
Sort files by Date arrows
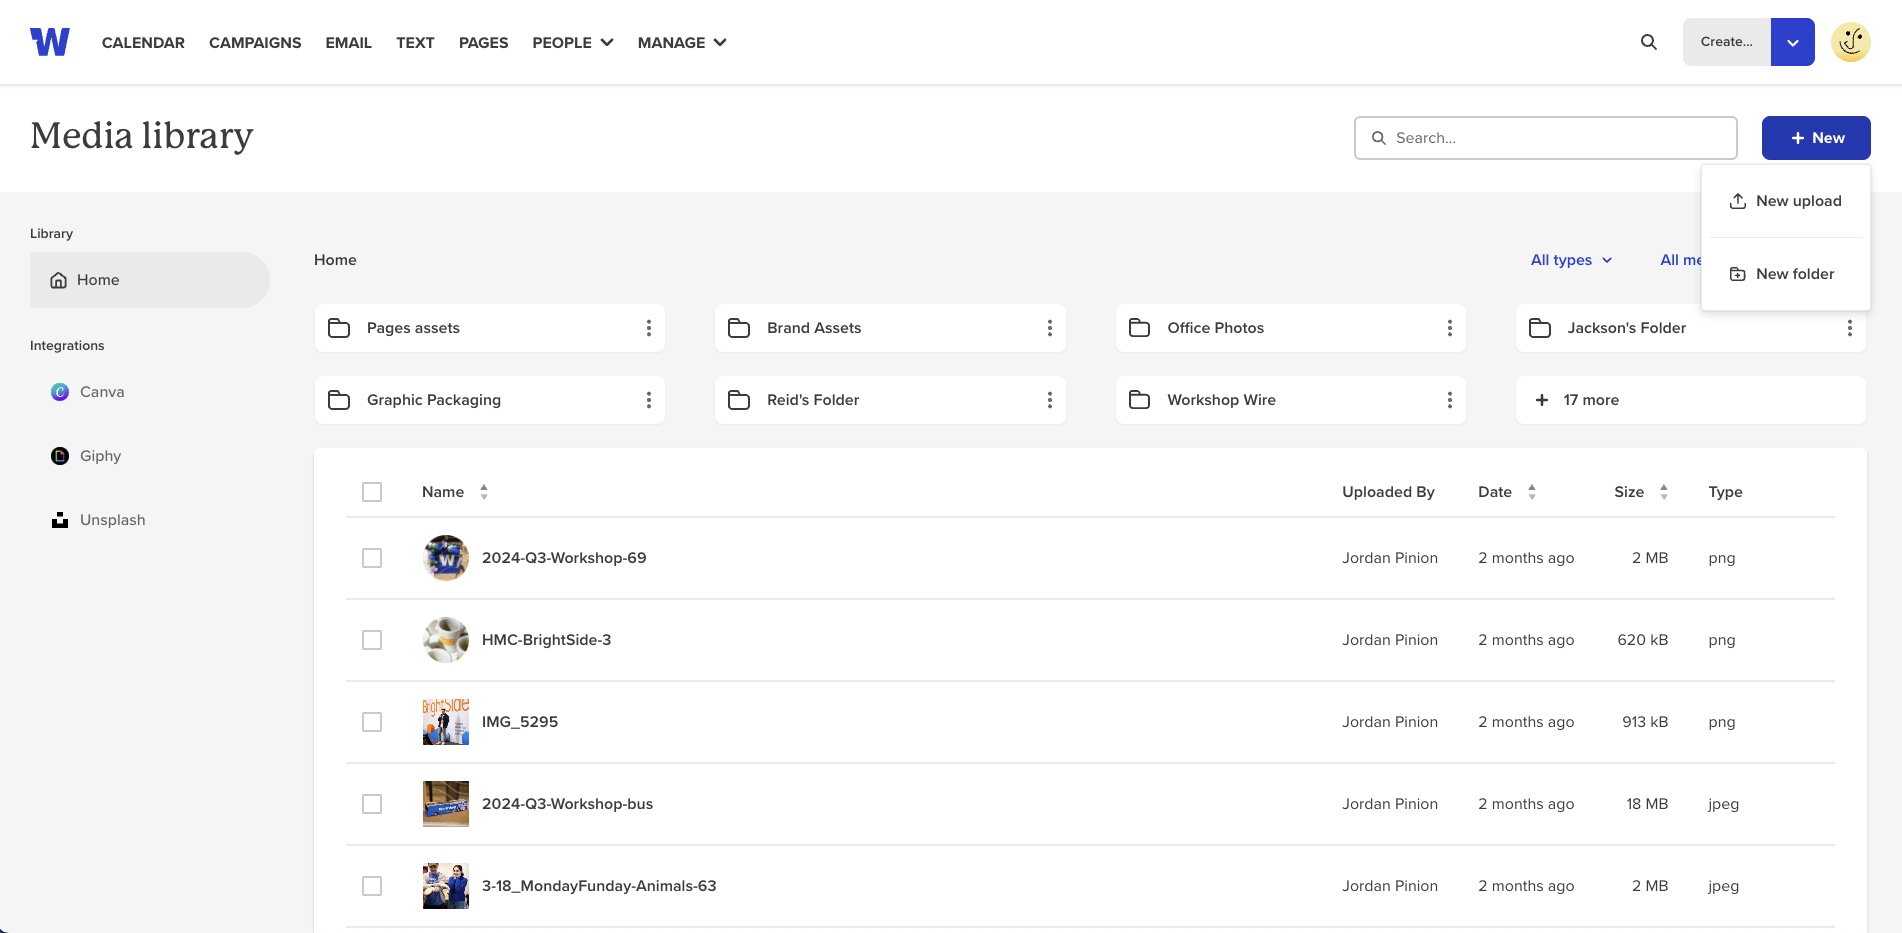(x=1532, y=492)
